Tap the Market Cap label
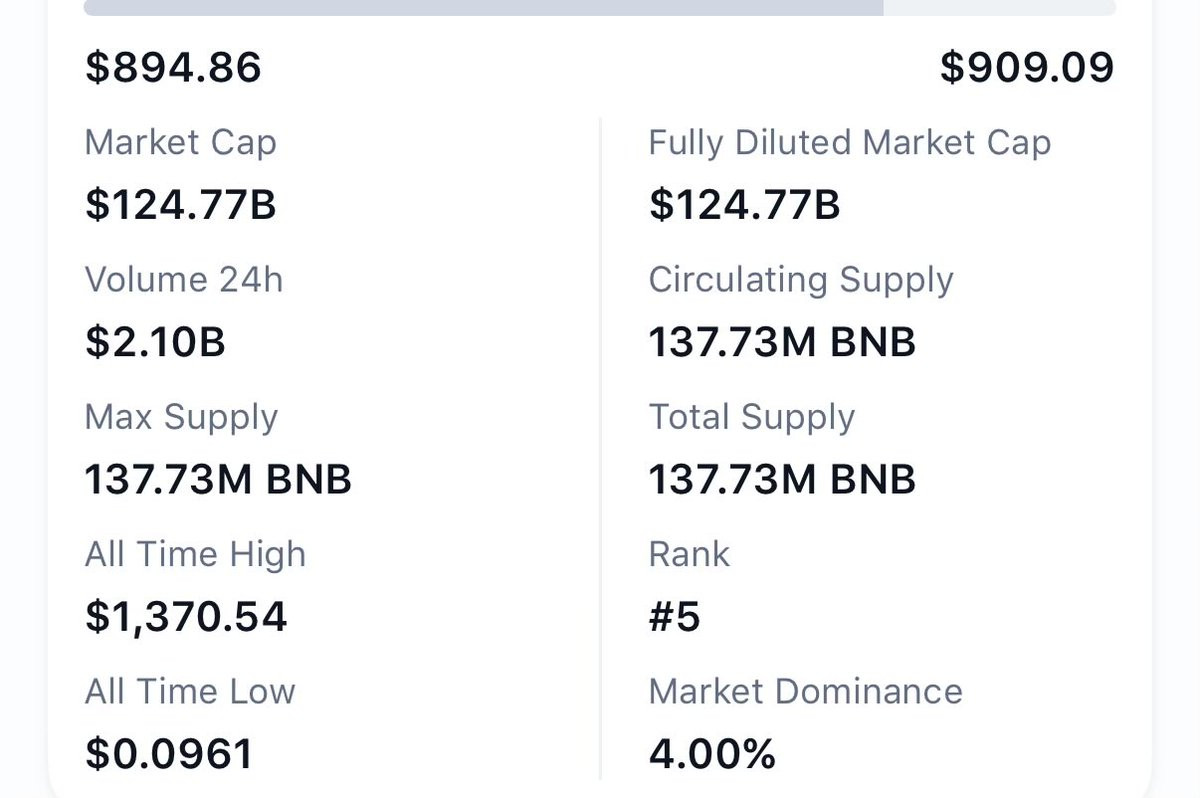 pyautogui.click(x=180, y=142)
